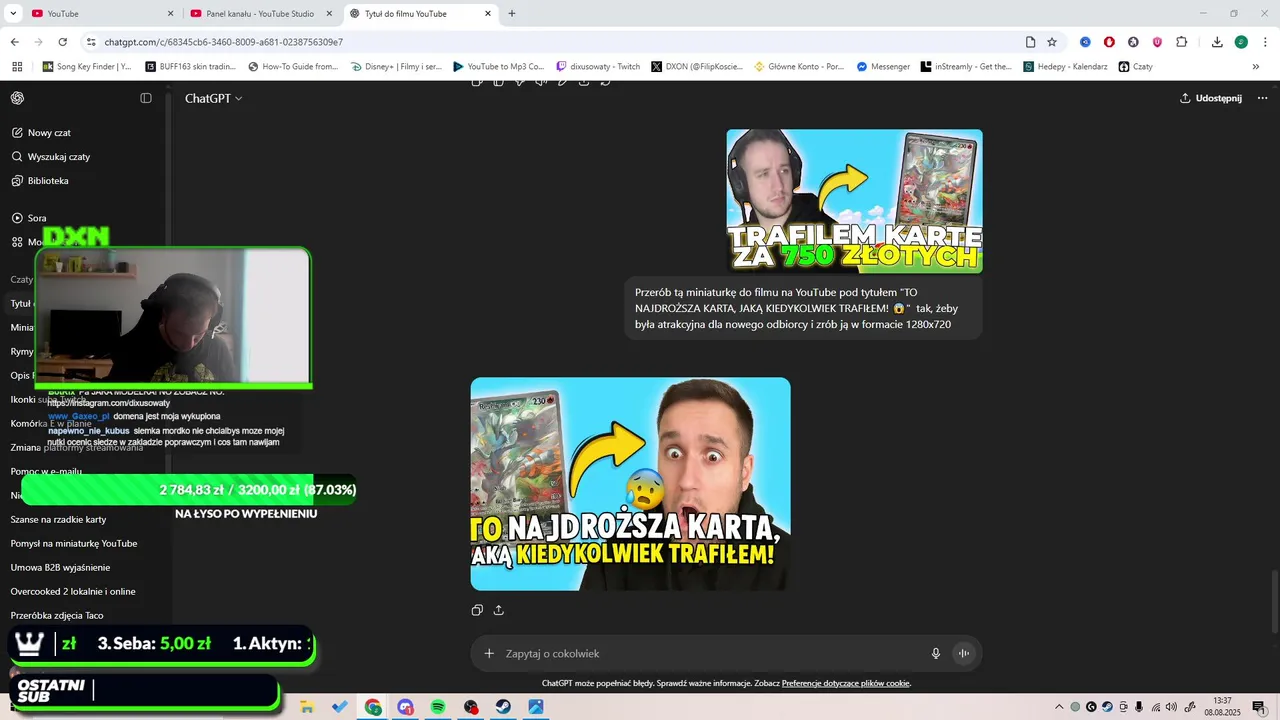The width and height of the screenshot is (1280, 720).
Task: Copy the generated image below the reply
Action: click(x=477, y=610)
